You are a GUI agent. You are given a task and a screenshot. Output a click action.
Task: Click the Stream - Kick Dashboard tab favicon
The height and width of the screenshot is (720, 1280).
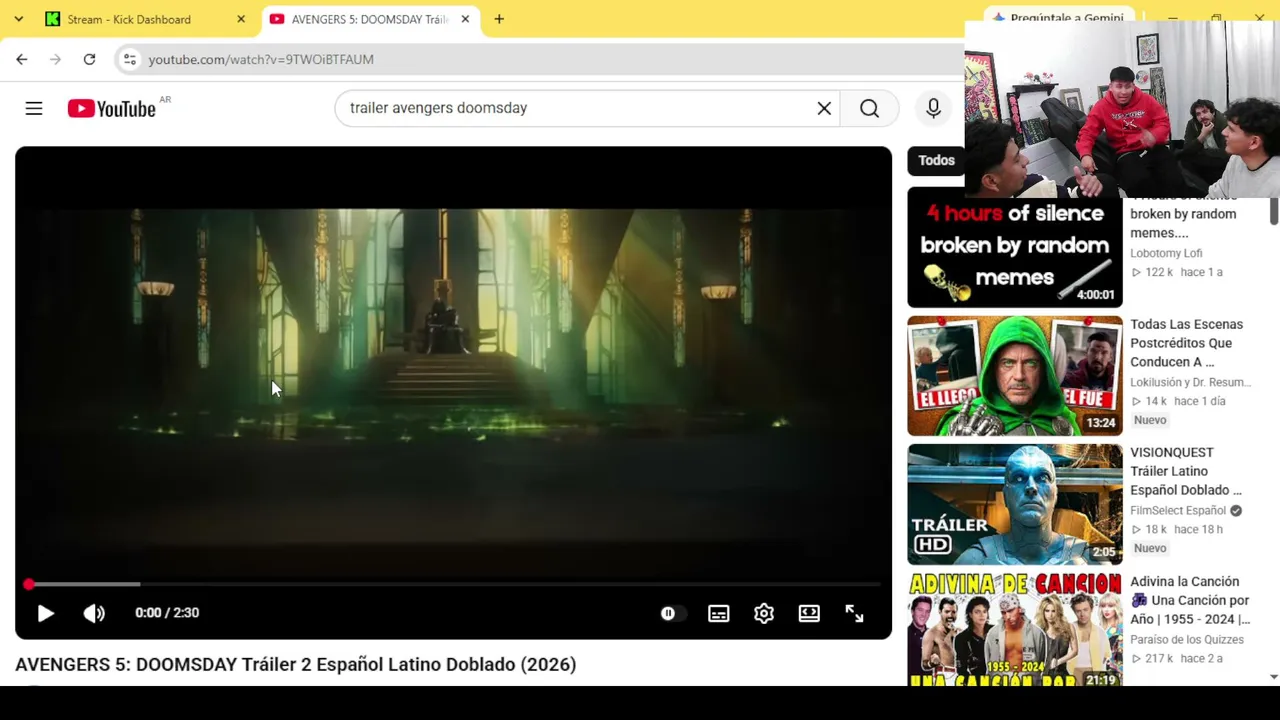click(53, 19)
